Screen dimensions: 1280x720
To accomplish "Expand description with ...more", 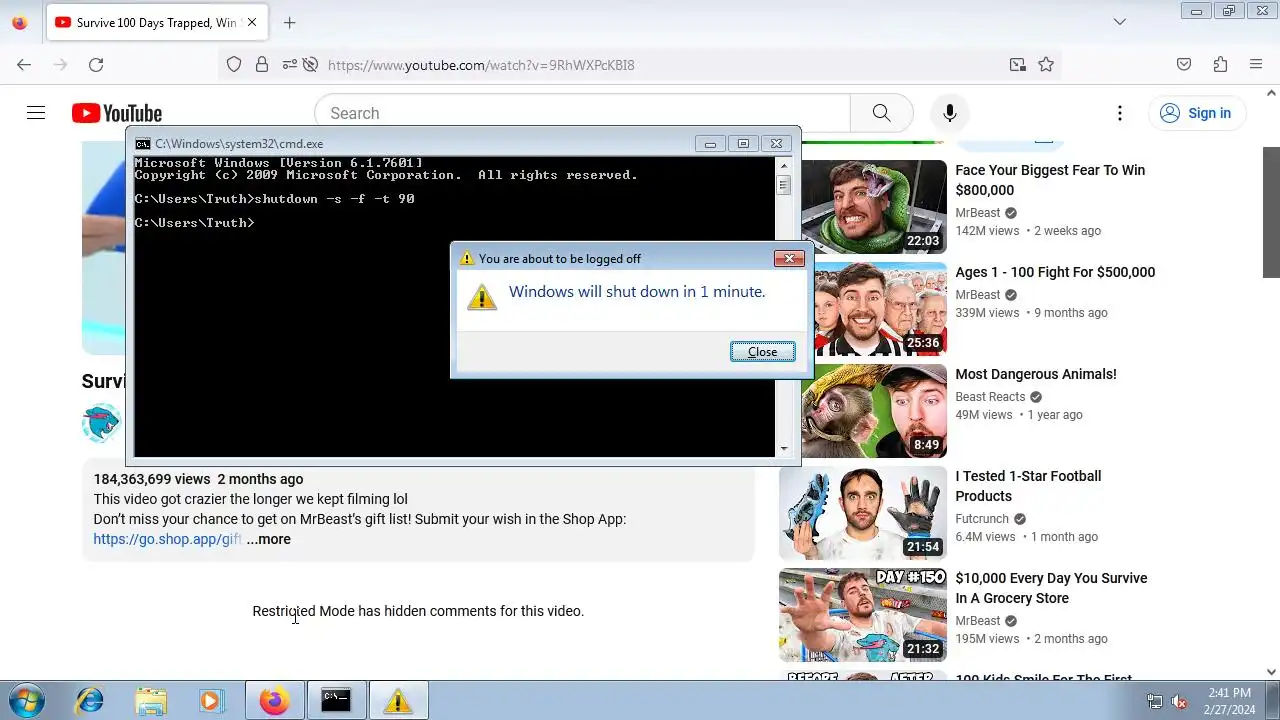I will [269, 539].
